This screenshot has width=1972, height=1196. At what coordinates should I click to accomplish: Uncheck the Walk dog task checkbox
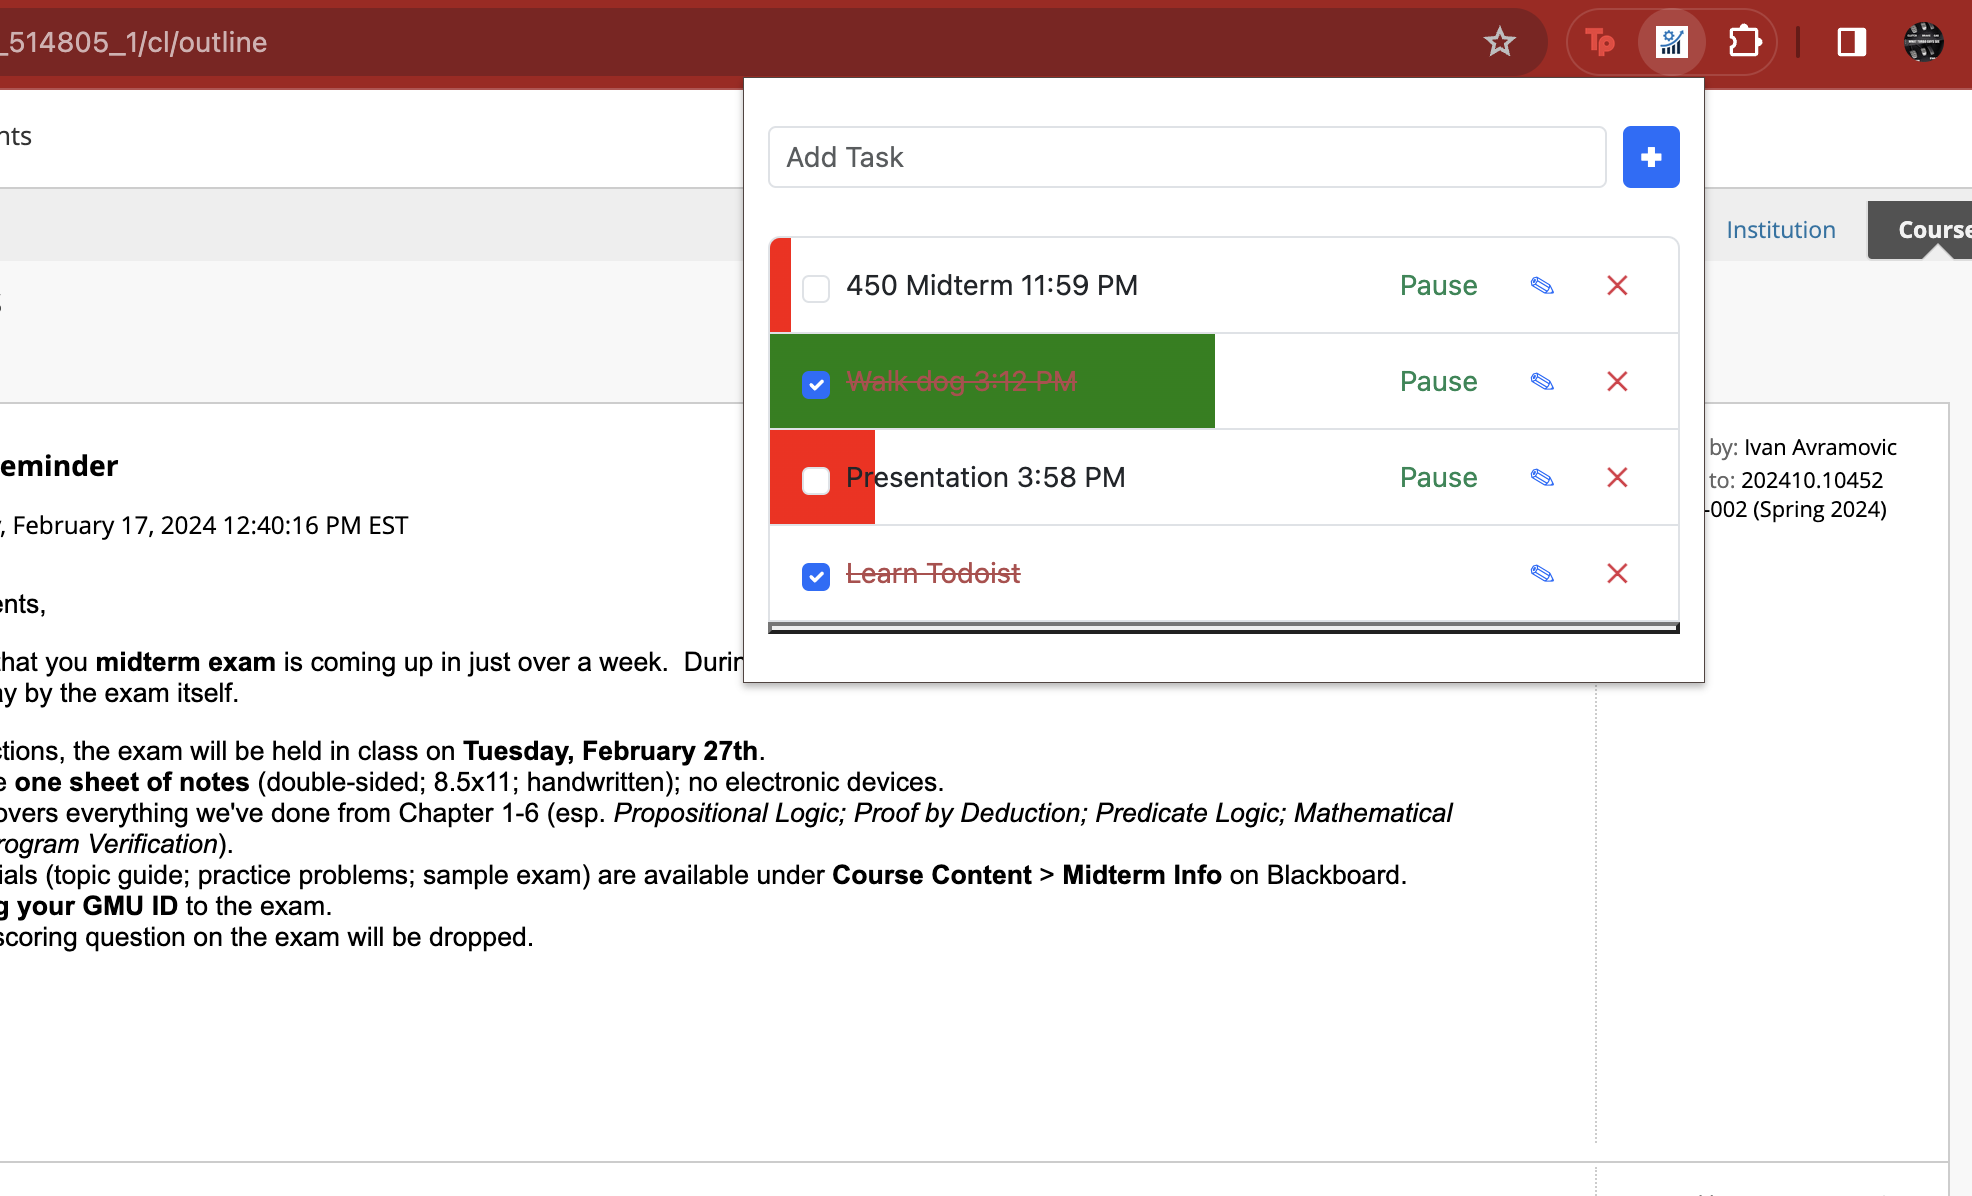pyautogui.click(x=816, y=384)
